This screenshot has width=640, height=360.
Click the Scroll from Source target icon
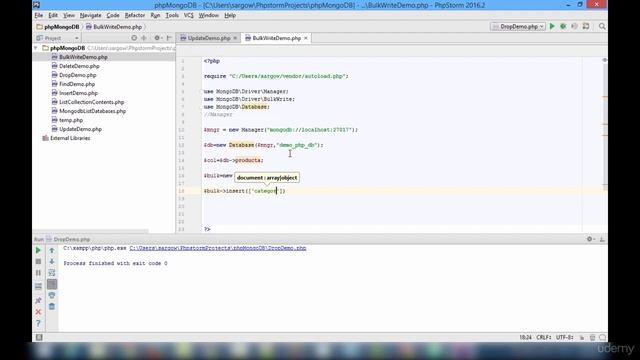[134, 38]
